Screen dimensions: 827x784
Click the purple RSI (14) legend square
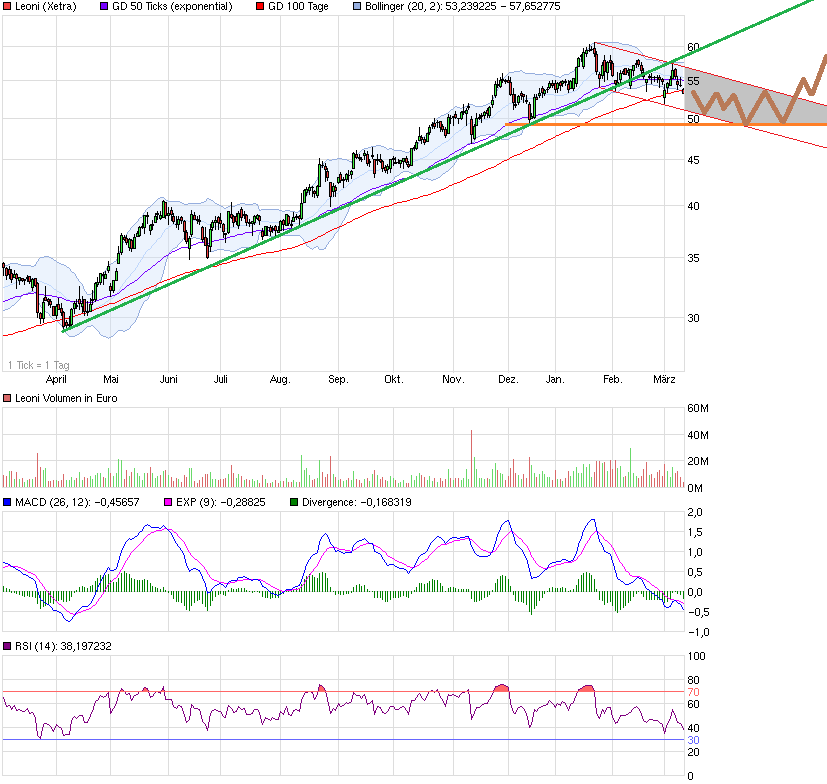(7, 646)
